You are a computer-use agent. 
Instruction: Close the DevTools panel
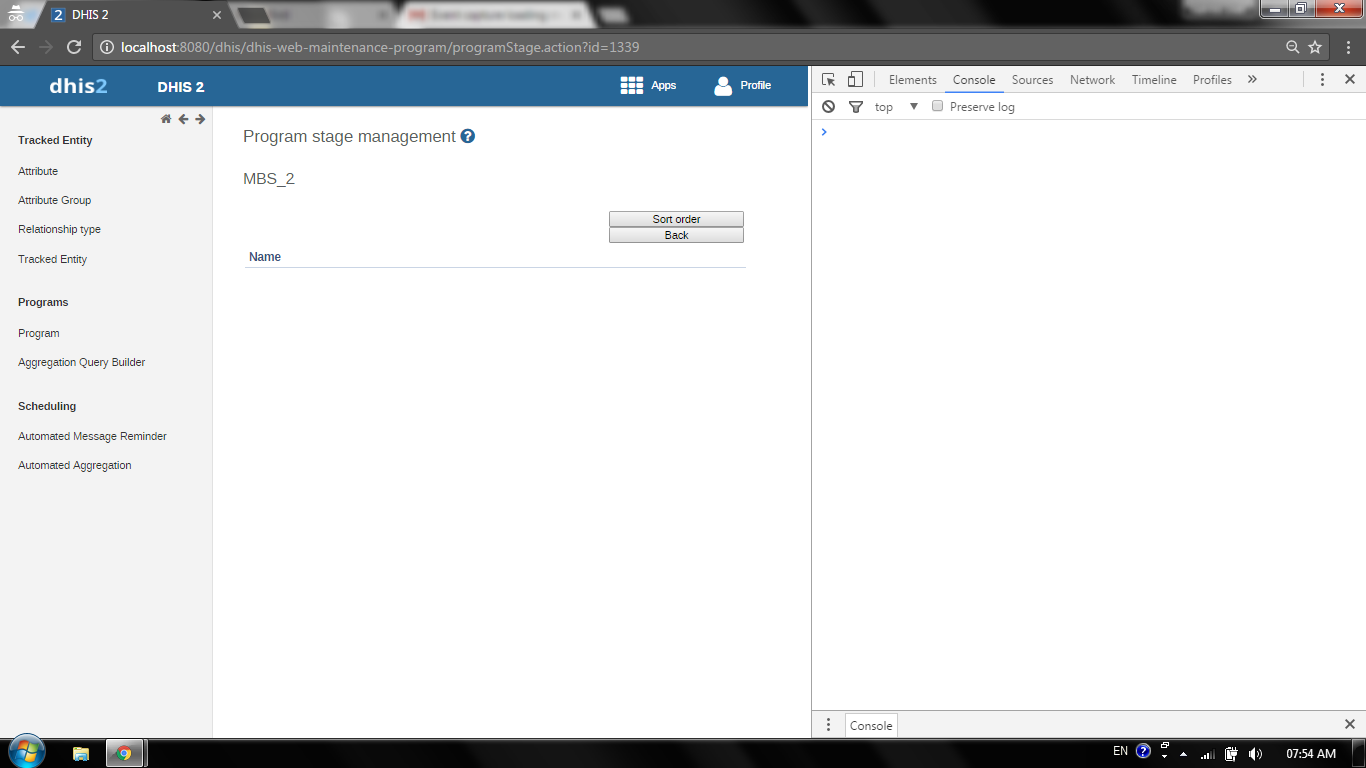(1349, 80)
